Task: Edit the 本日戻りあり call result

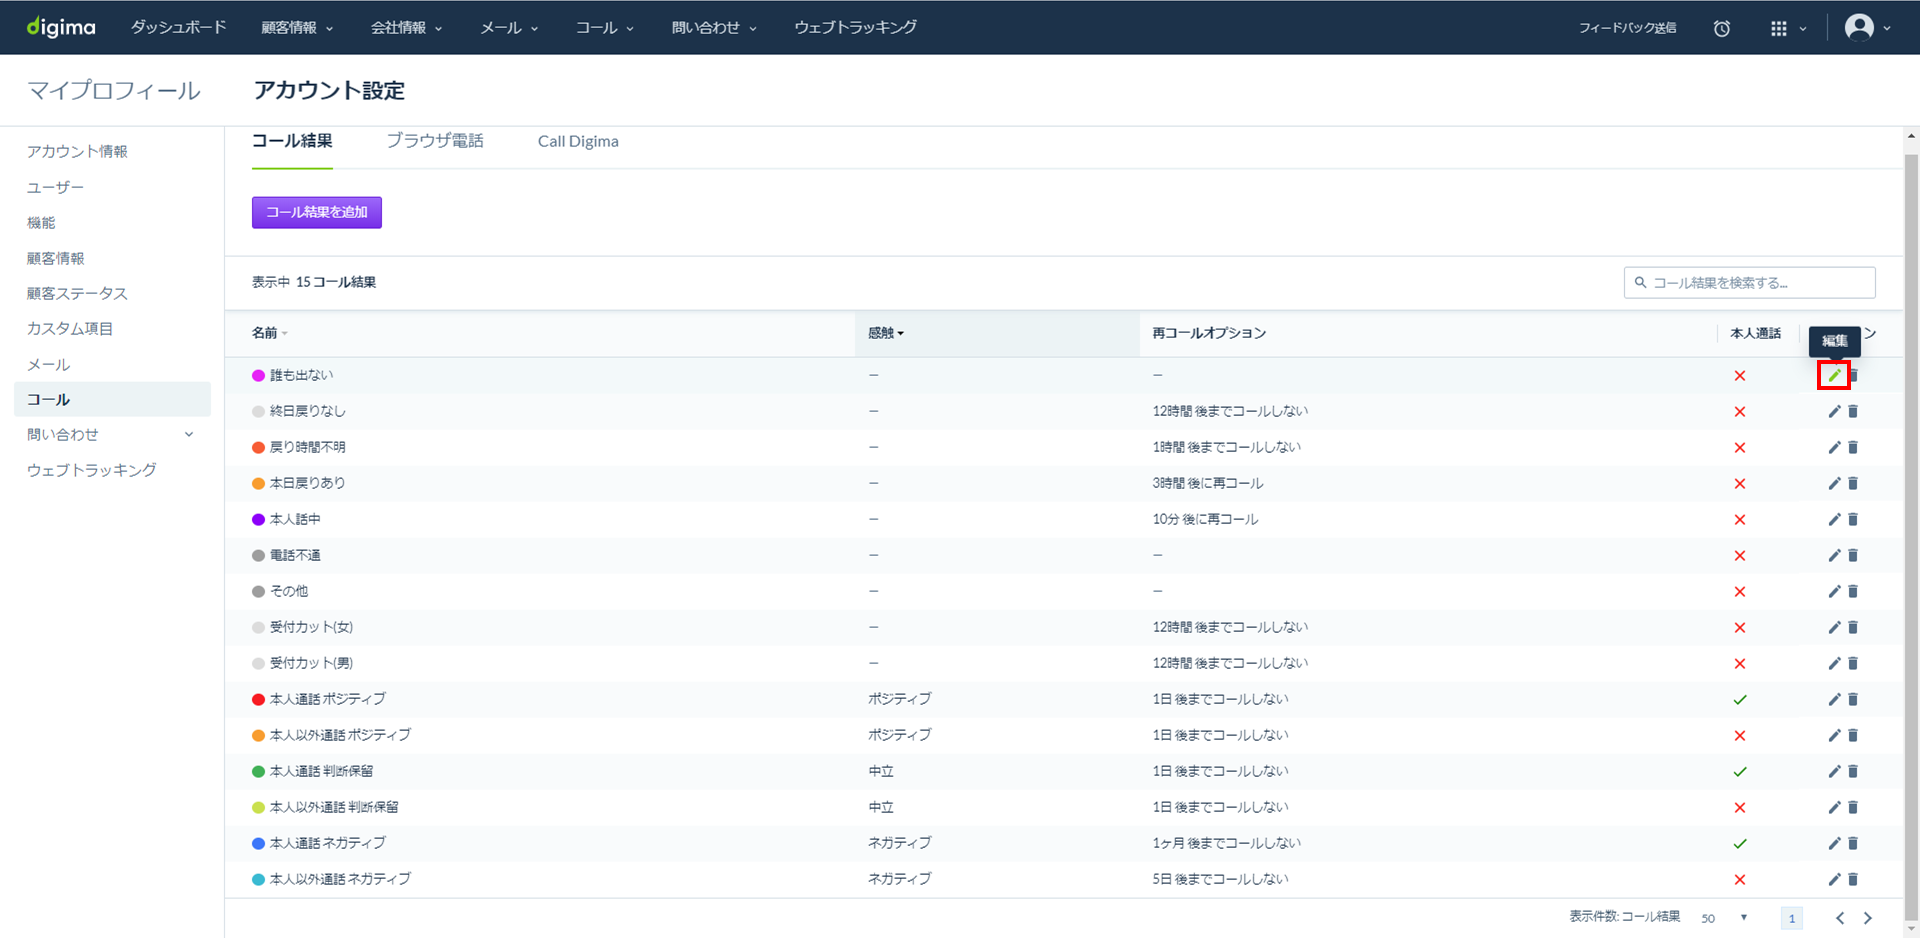Action: pos(1834,483)
